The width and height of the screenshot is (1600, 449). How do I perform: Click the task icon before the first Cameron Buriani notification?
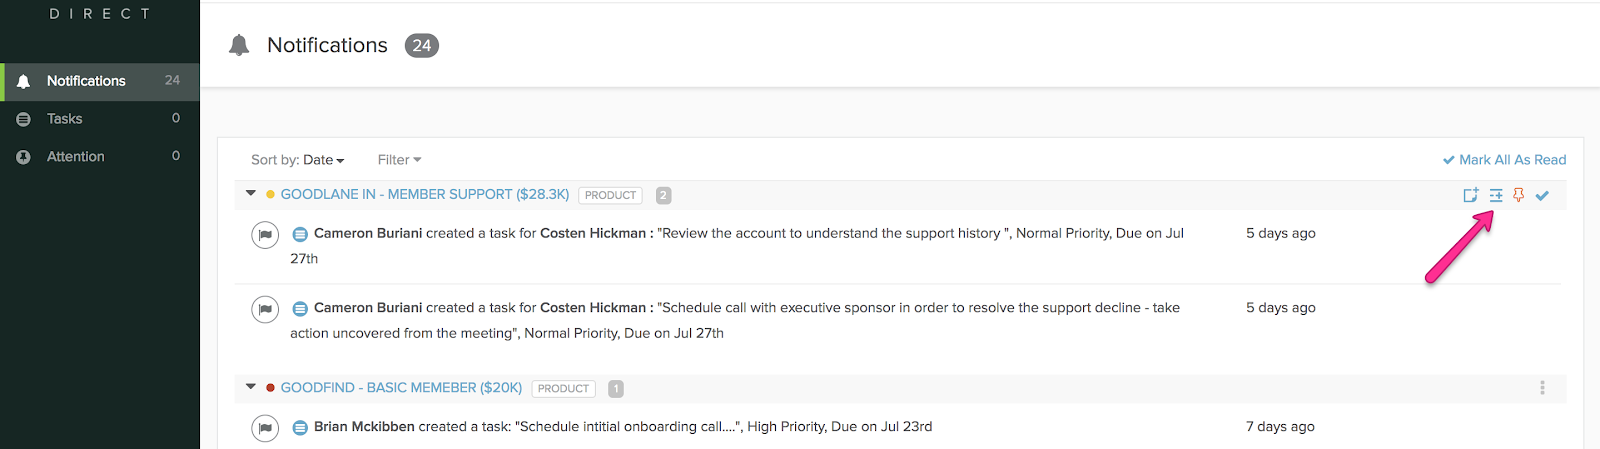pos(299,234)
